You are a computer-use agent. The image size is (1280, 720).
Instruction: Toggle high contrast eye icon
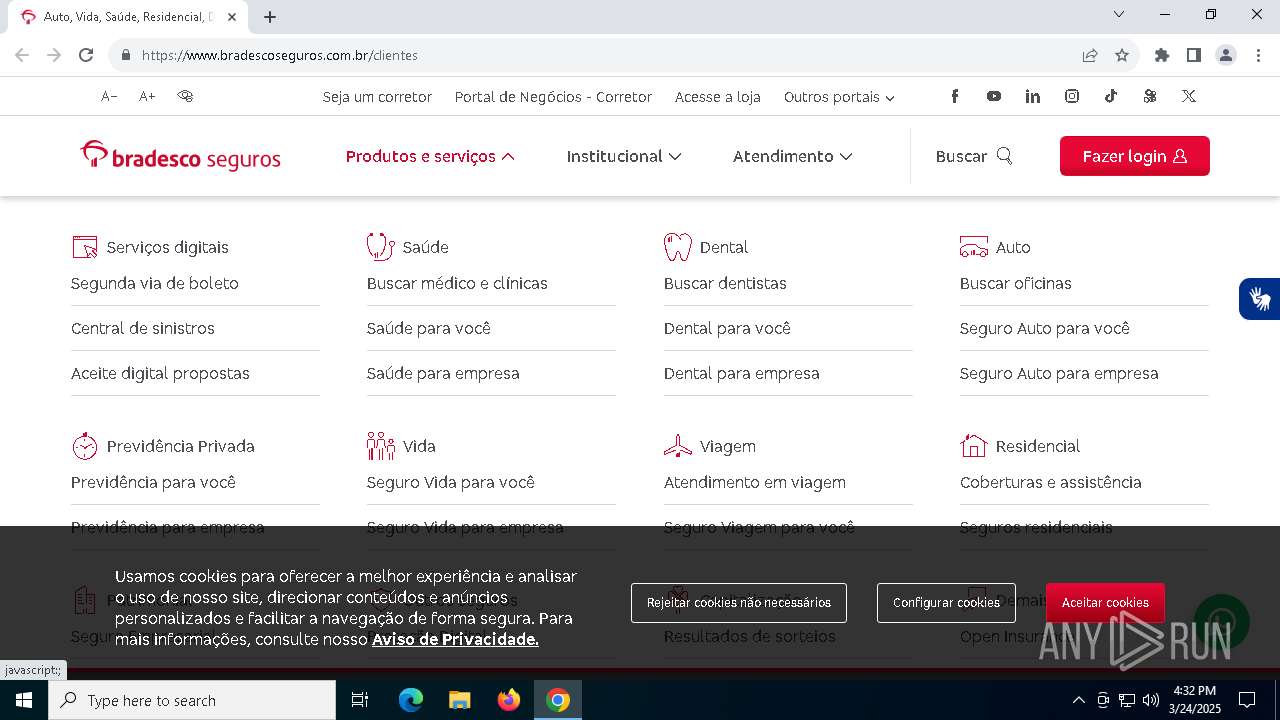point(185,96)
